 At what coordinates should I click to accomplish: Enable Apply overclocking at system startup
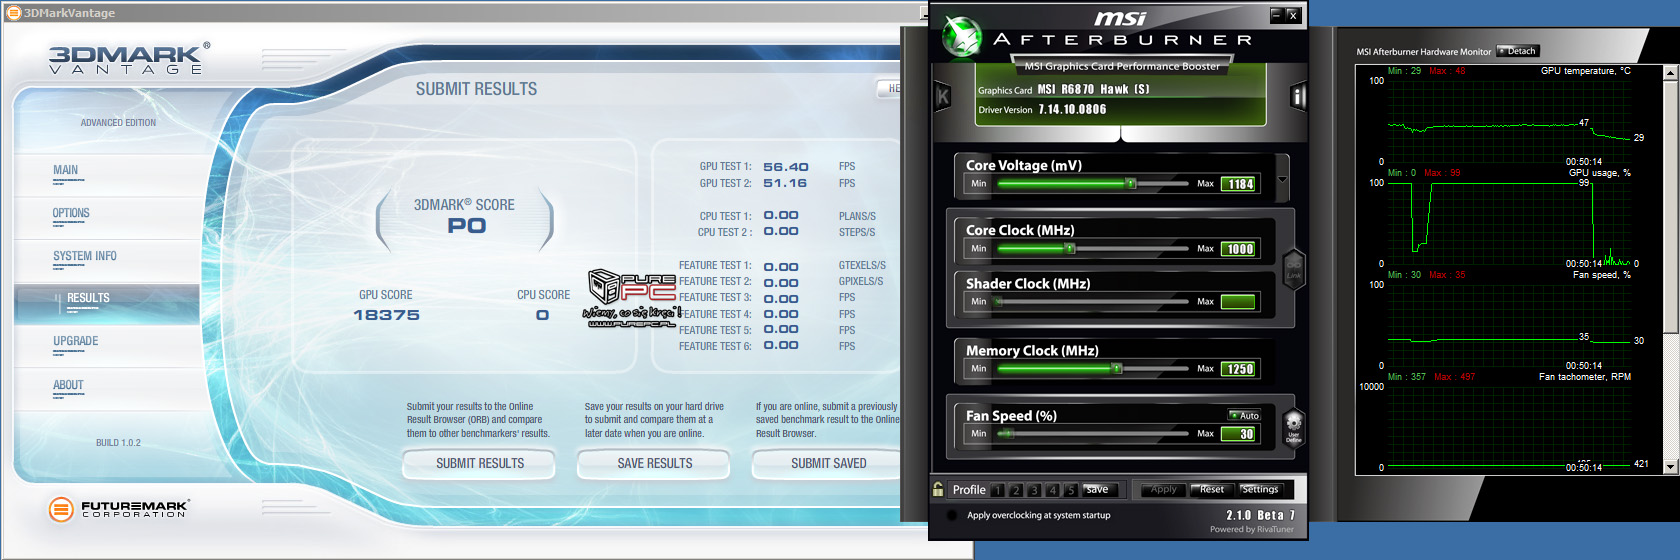(x=952, y=515)
